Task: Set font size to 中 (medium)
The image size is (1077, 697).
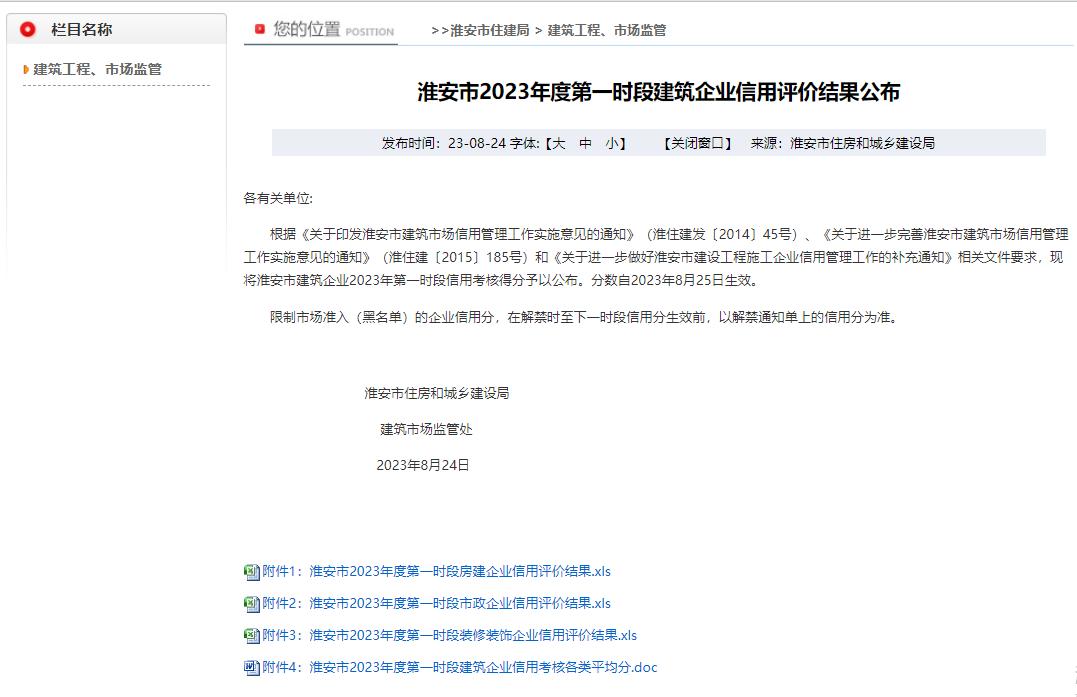Action: (586, 143)
